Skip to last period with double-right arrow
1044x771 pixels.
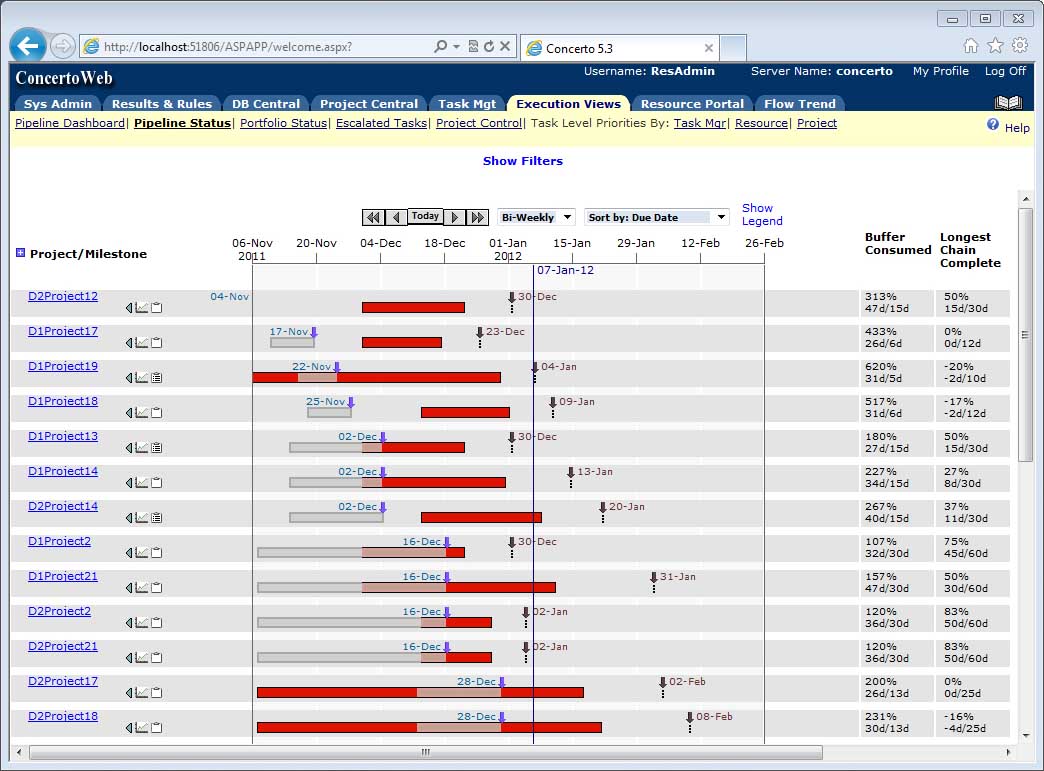click(477, 217)
